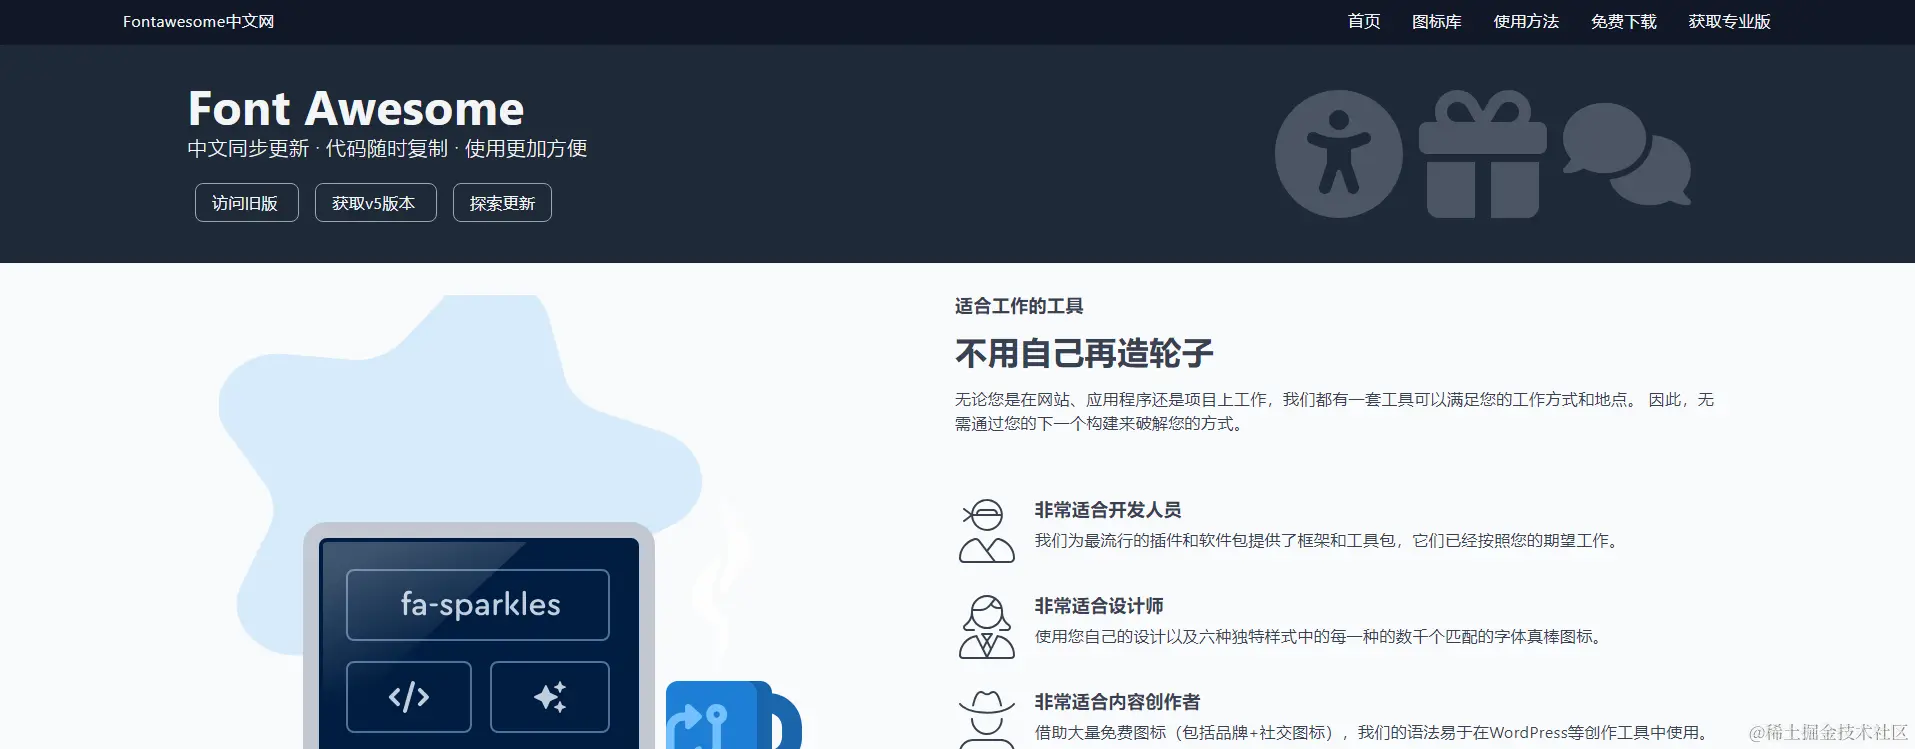This screenshot has width=1915, height=749.
Task: Click the 非常适合开发人员 heading
Action: coord(1108,510)
